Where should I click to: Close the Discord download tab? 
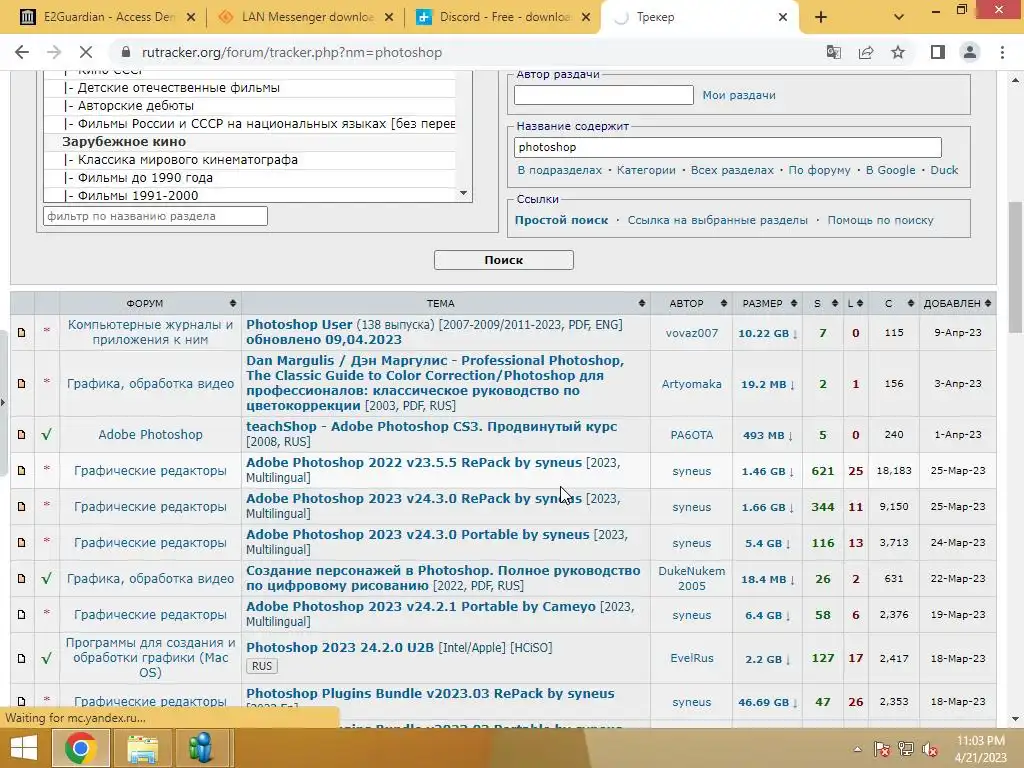pos(586,18)
